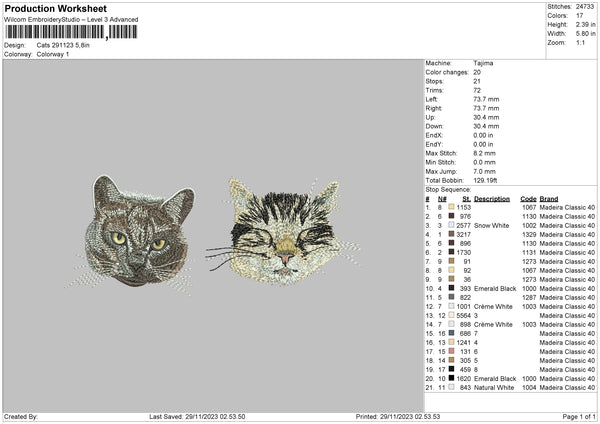
Task: Click the Zoom 1:1 value
Action: (580, 44)
